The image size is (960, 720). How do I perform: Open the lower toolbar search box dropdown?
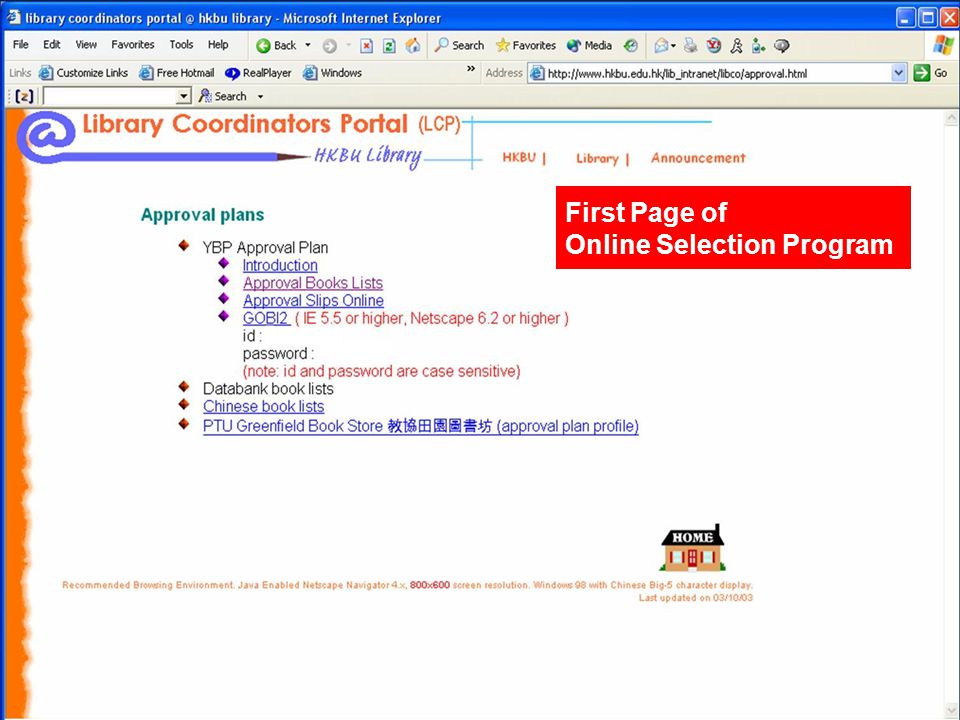coord(184,96)
